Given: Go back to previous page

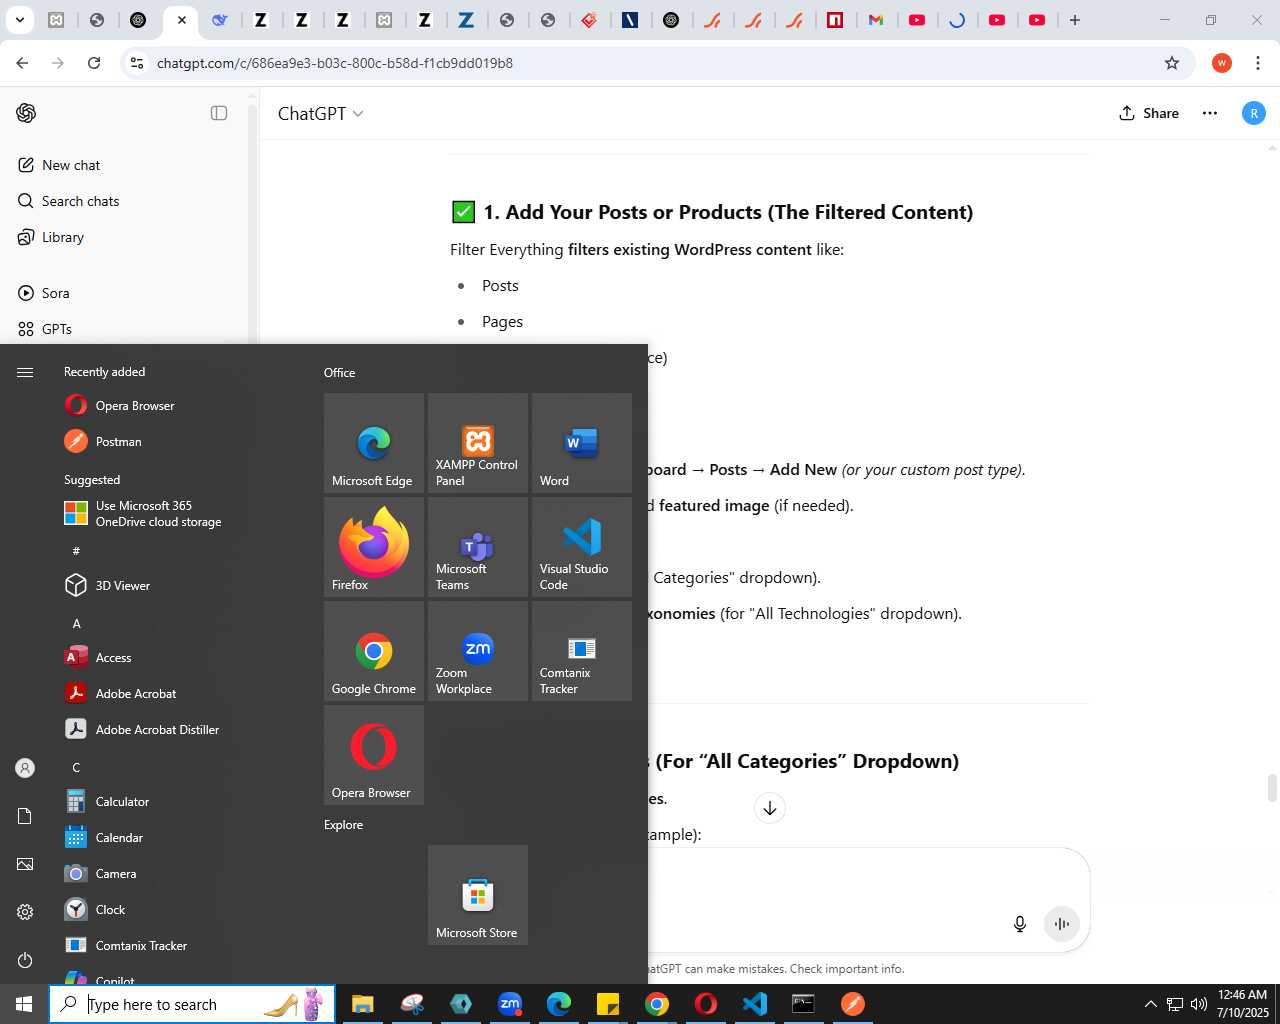Looking at the screenshot, I should (22, 63).
